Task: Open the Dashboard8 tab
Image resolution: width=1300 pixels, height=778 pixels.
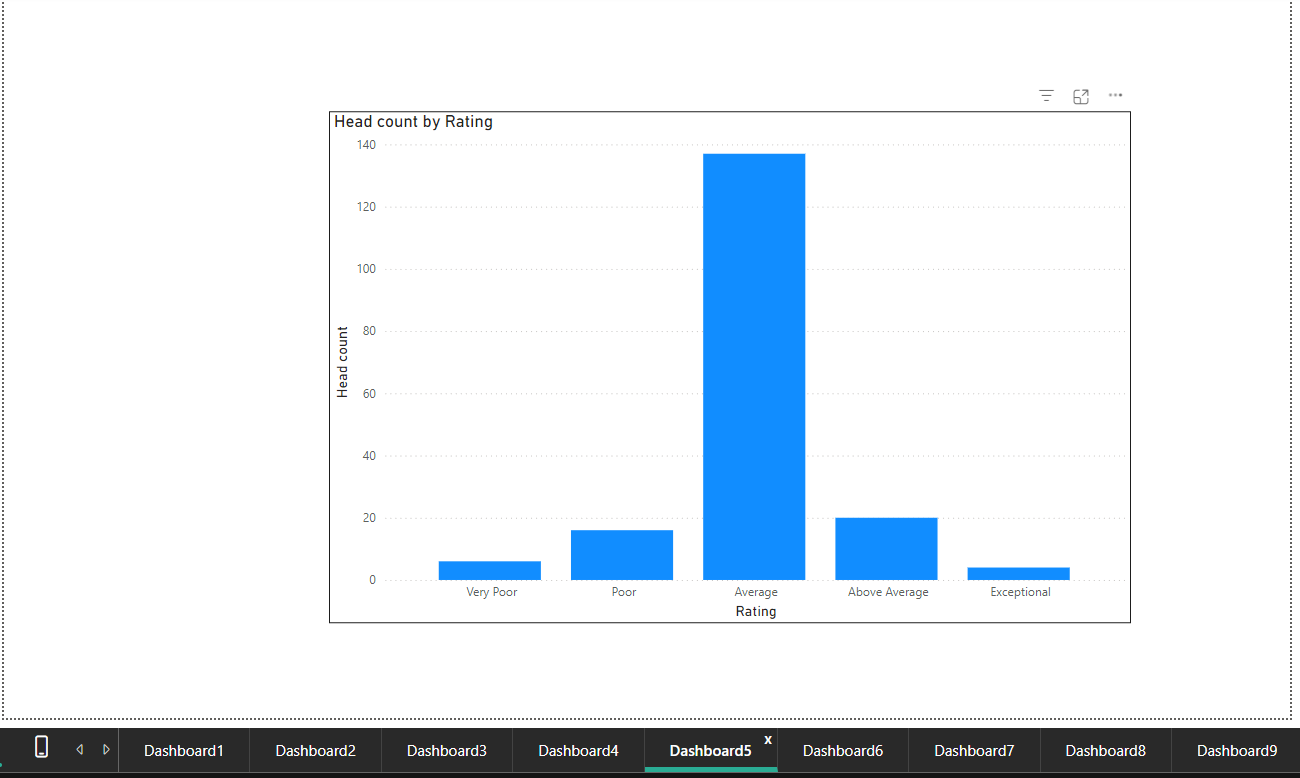Action: point(1104,750)
